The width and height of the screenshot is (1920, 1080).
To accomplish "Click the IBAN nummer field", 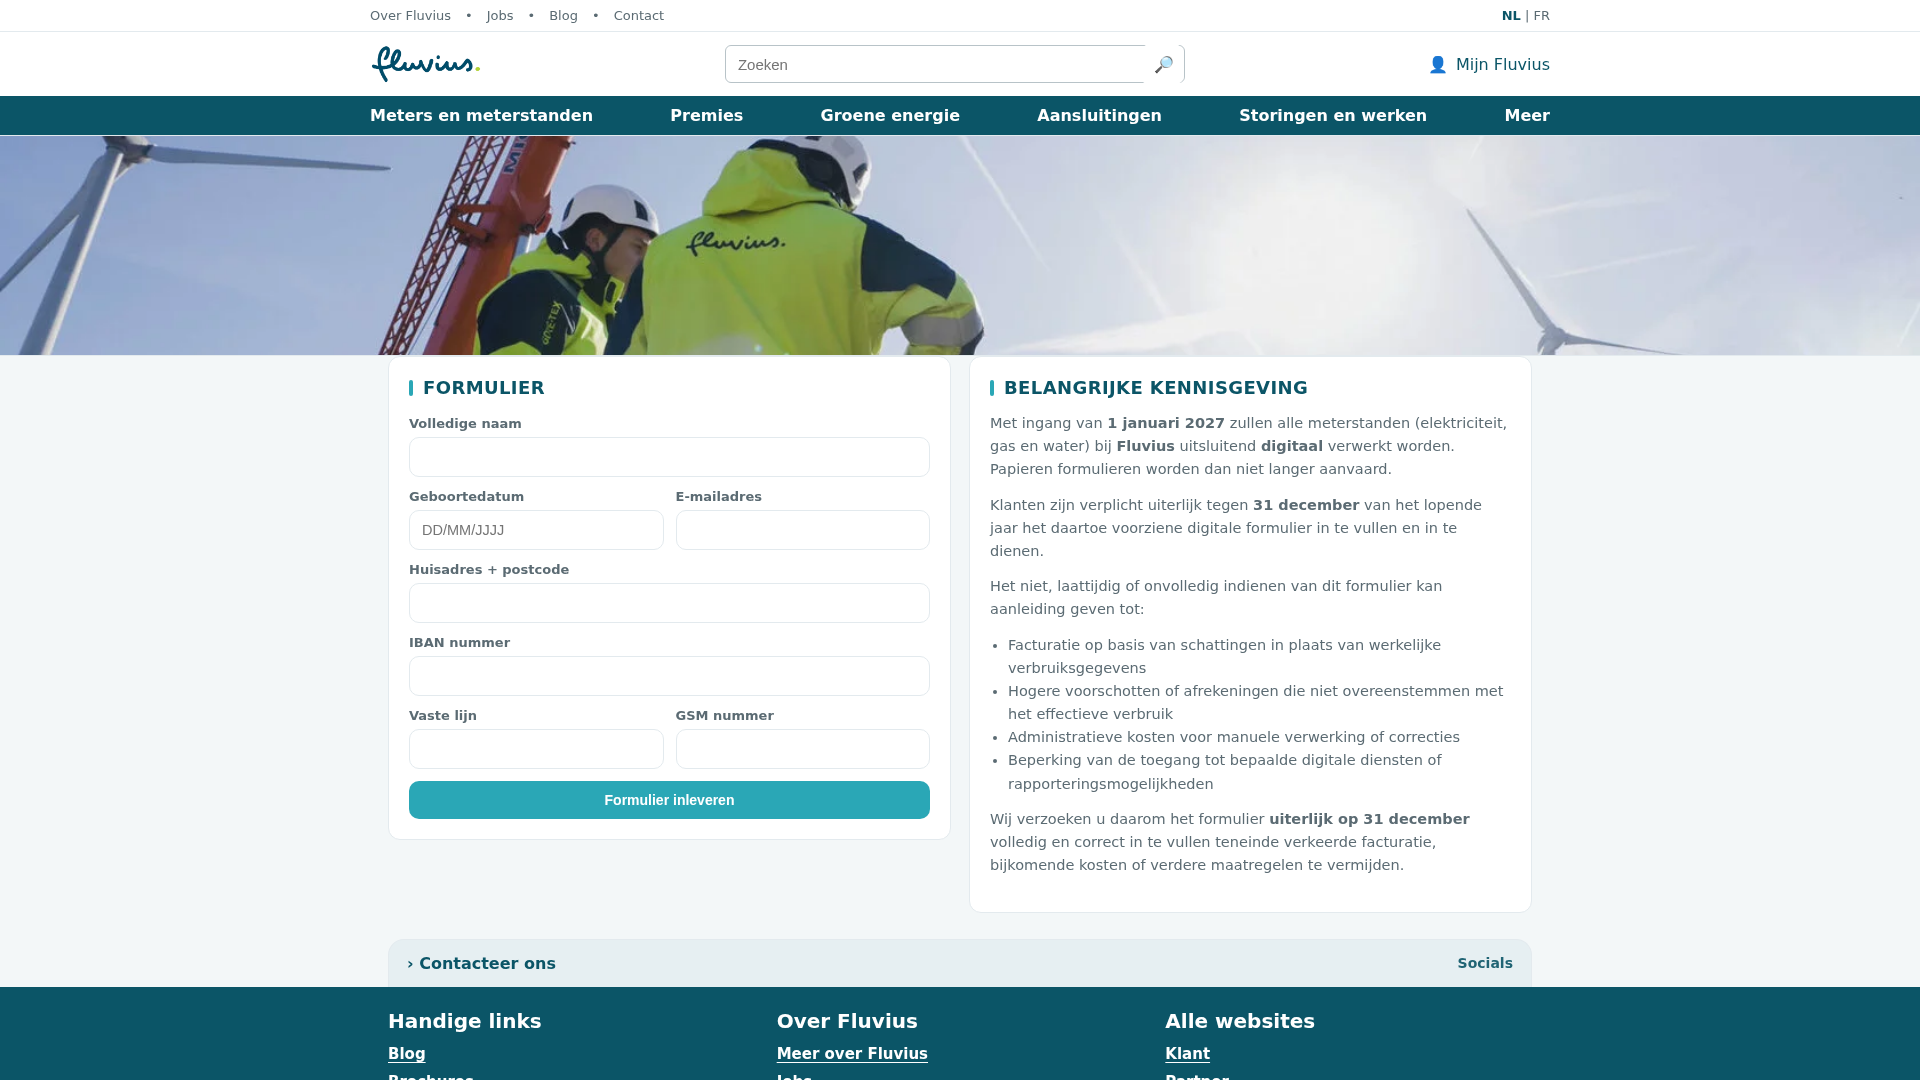I will 669,676.
